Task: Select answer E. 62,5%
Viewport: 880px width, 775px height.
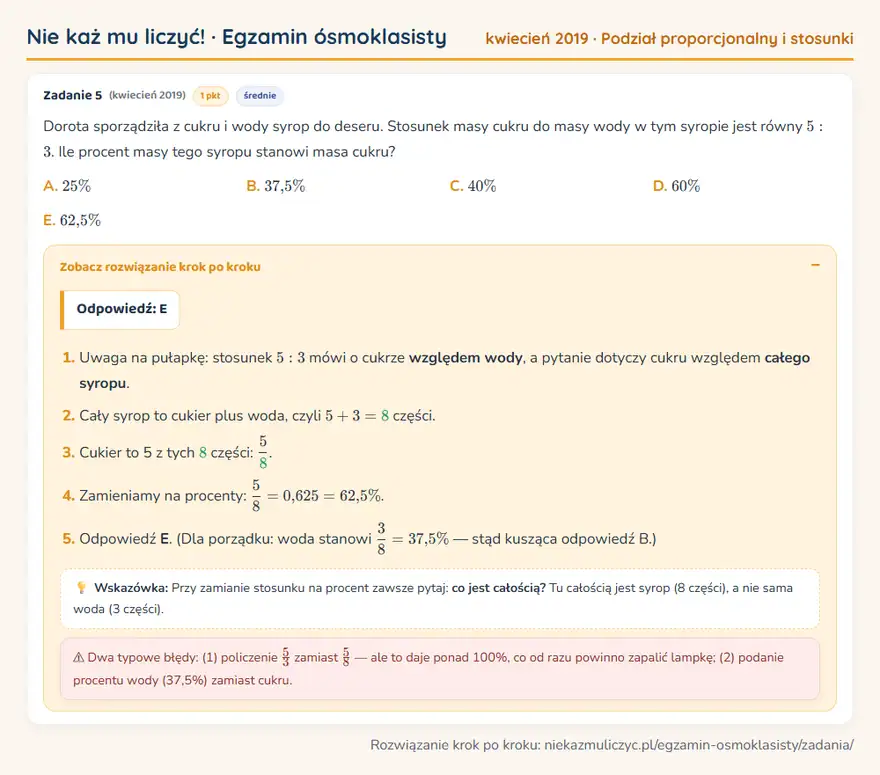Action: [72, 220]
